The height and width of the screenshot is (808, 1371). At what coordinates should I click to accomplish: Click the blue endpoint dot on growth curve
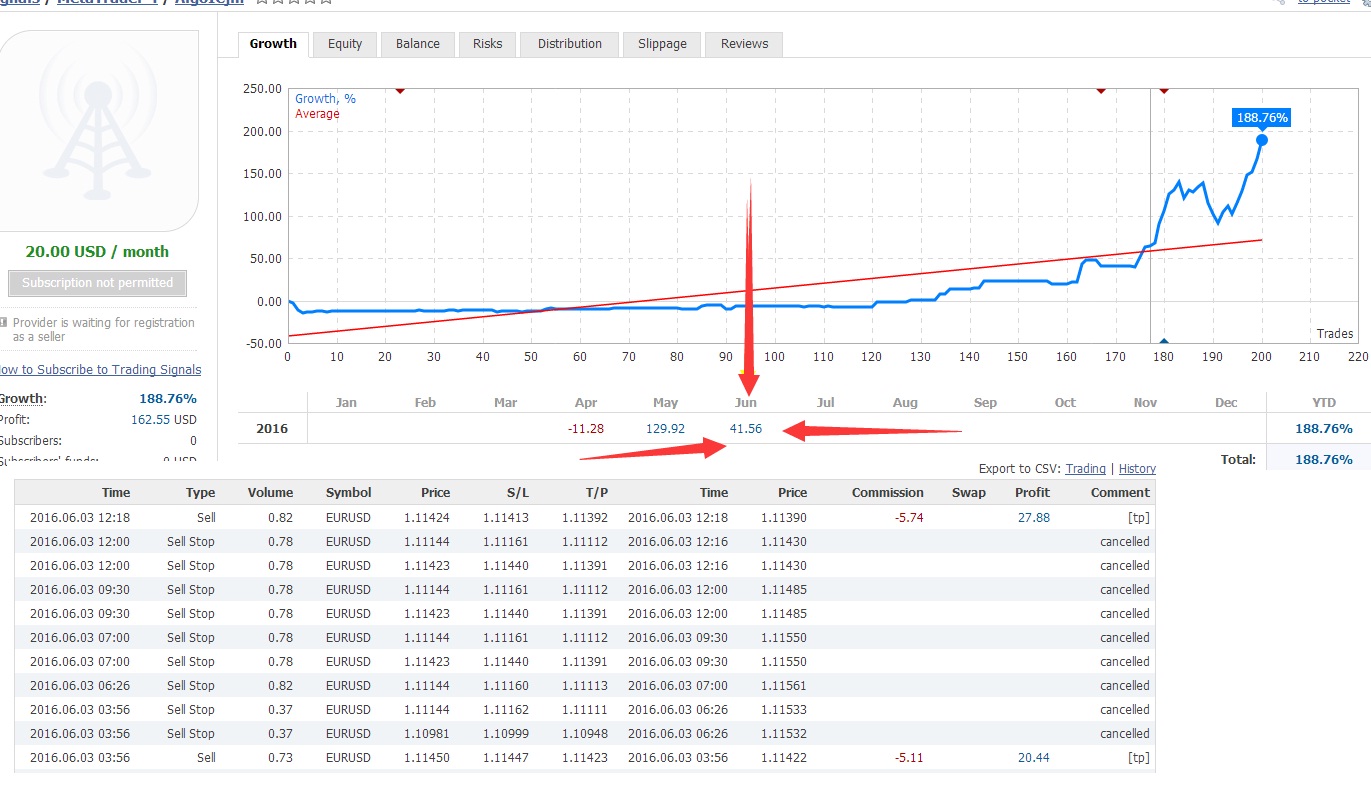[x=1262, y=140]
